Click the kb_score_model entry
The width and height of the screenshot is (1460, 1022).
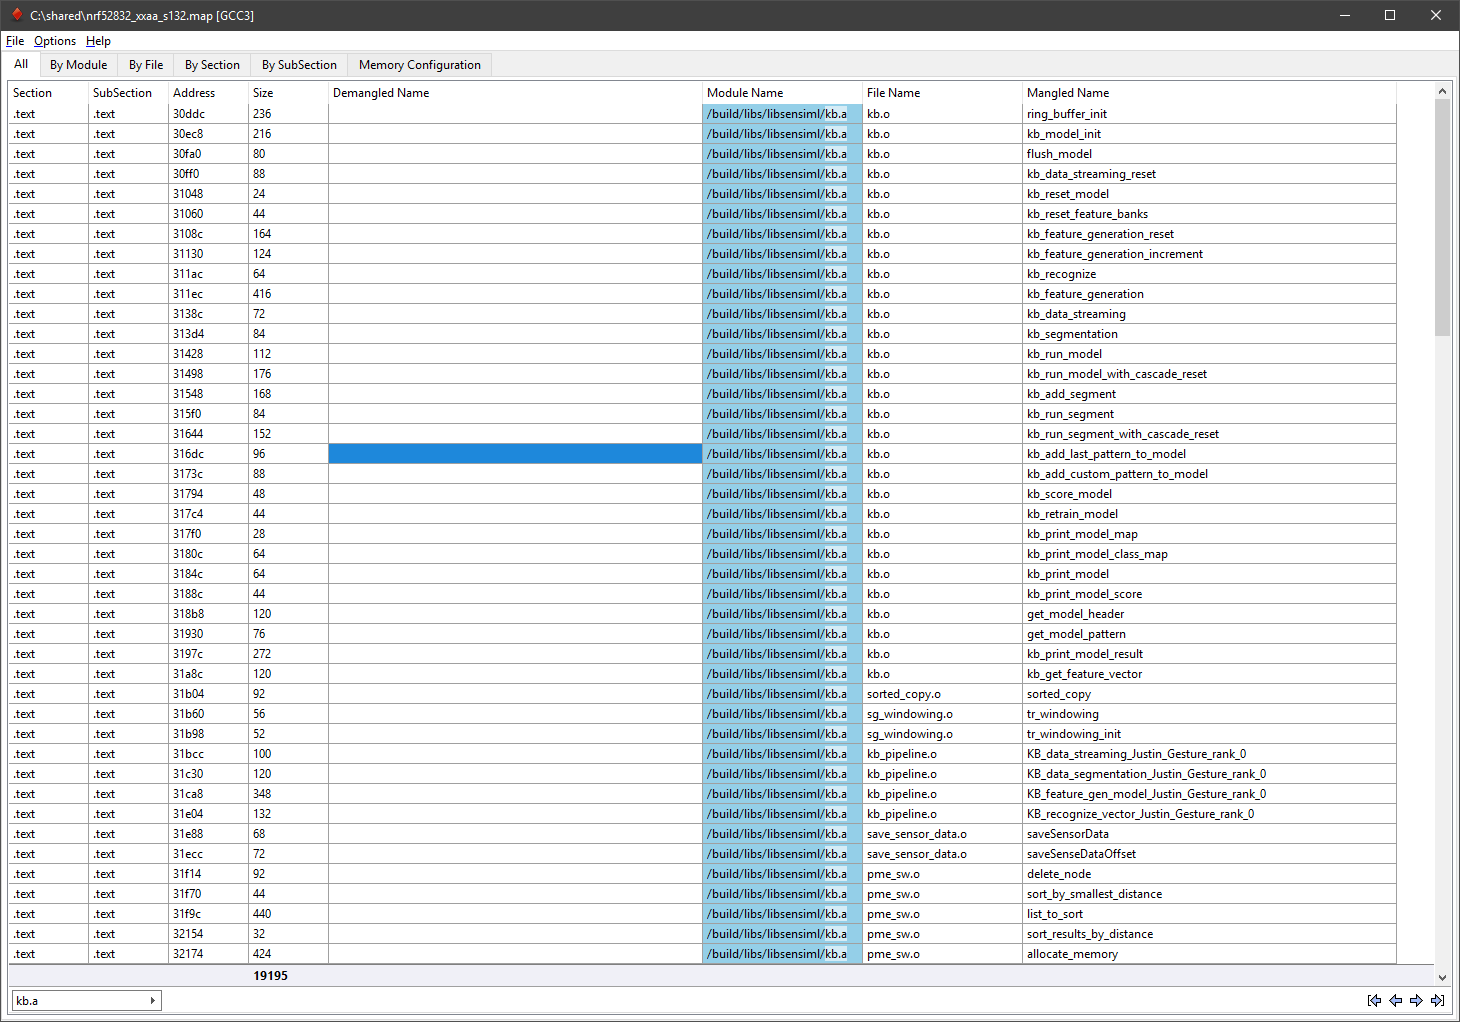[1209, 494]
